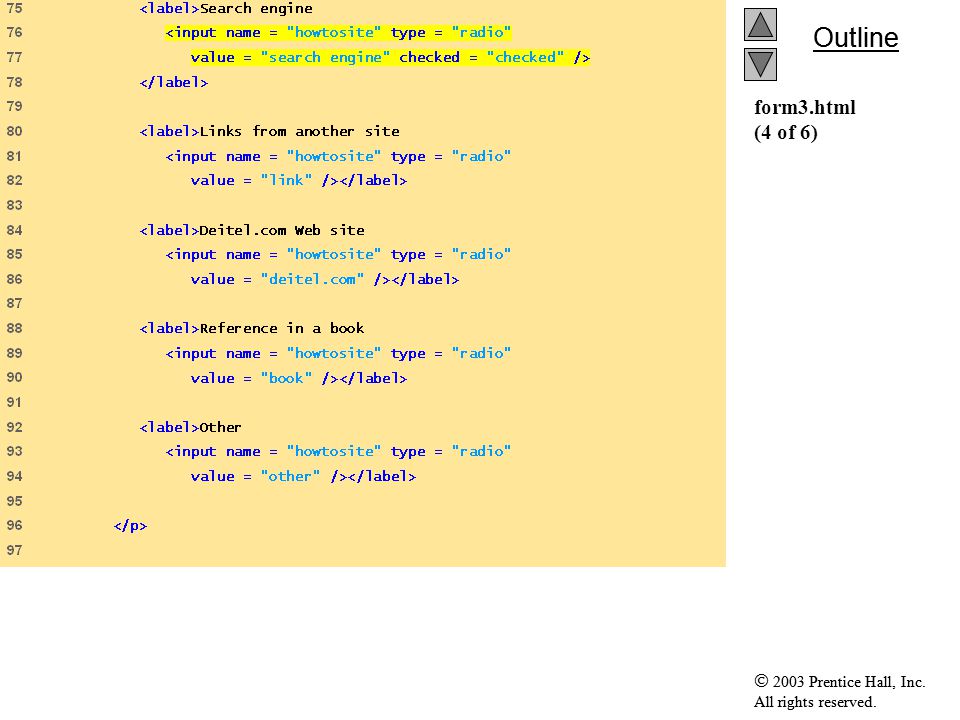This screenshot has width=960, height=720.
Task: Click the checked attribute on line 77
Action: click(x=481, y=58)
